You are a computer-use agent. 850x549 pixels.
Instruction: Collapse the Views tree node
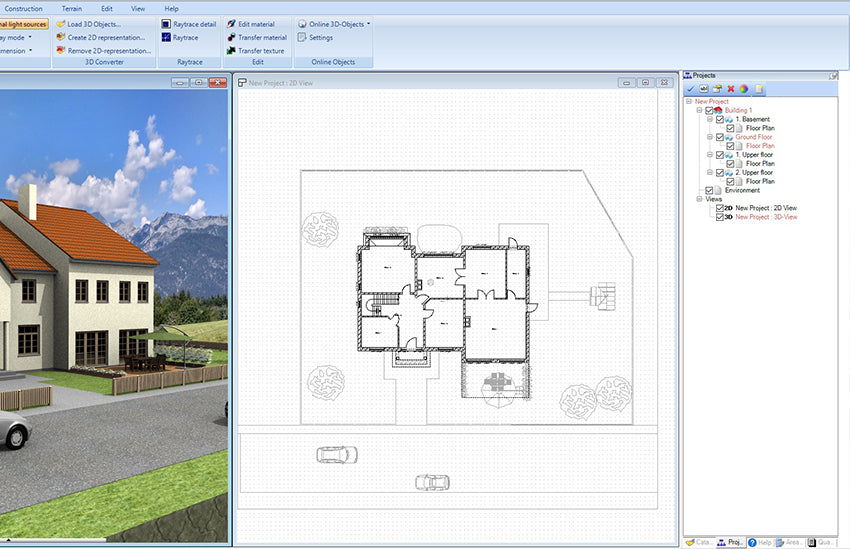(688, 199)
